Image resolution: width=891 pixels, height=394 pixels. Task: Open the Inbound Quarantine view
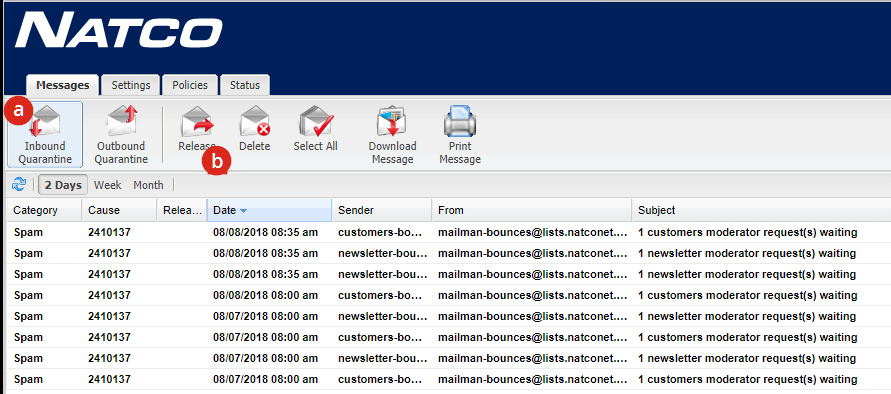pos(45,135)
